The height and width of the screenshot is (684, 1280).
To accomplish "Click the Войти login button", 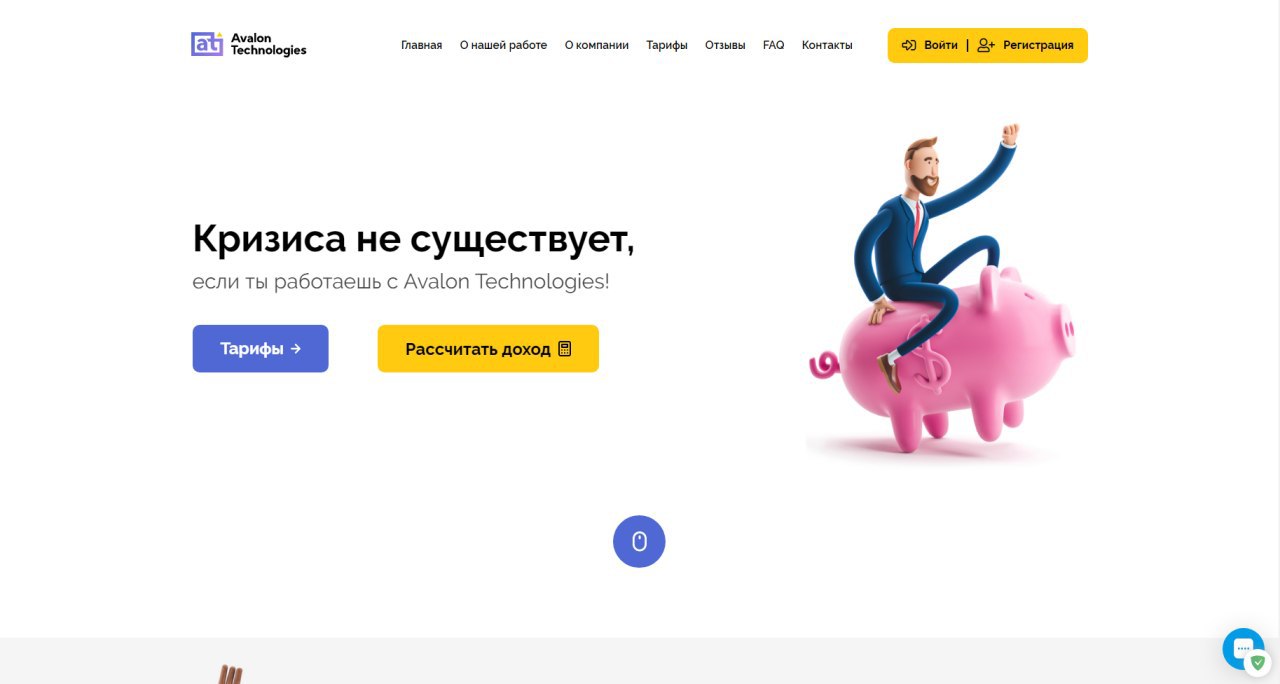I will [x=929, y=45].
